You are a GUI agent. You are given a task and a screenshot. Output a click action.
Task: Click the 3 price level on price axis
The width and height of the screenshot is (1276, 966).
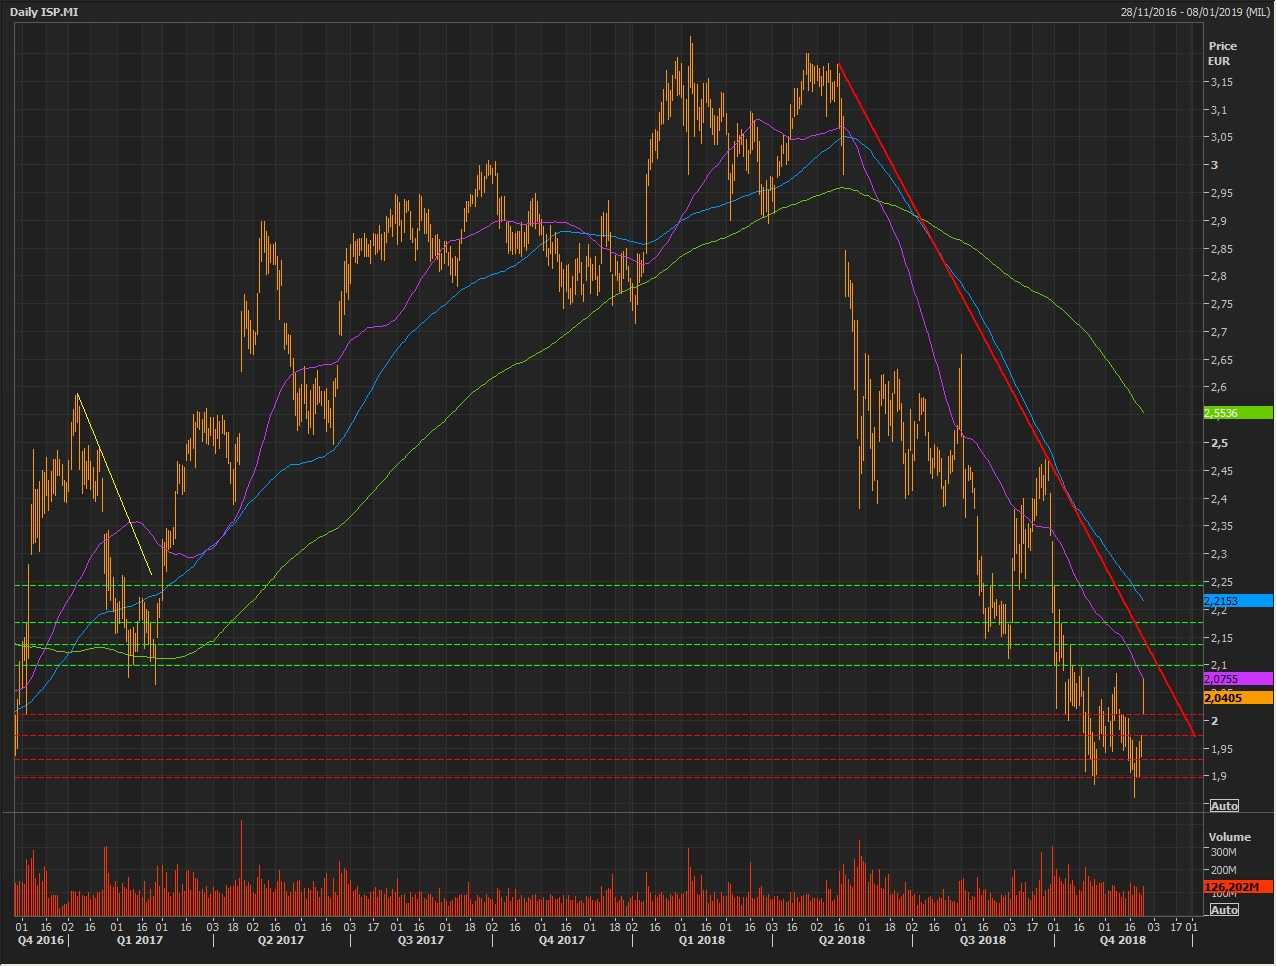1214,165
